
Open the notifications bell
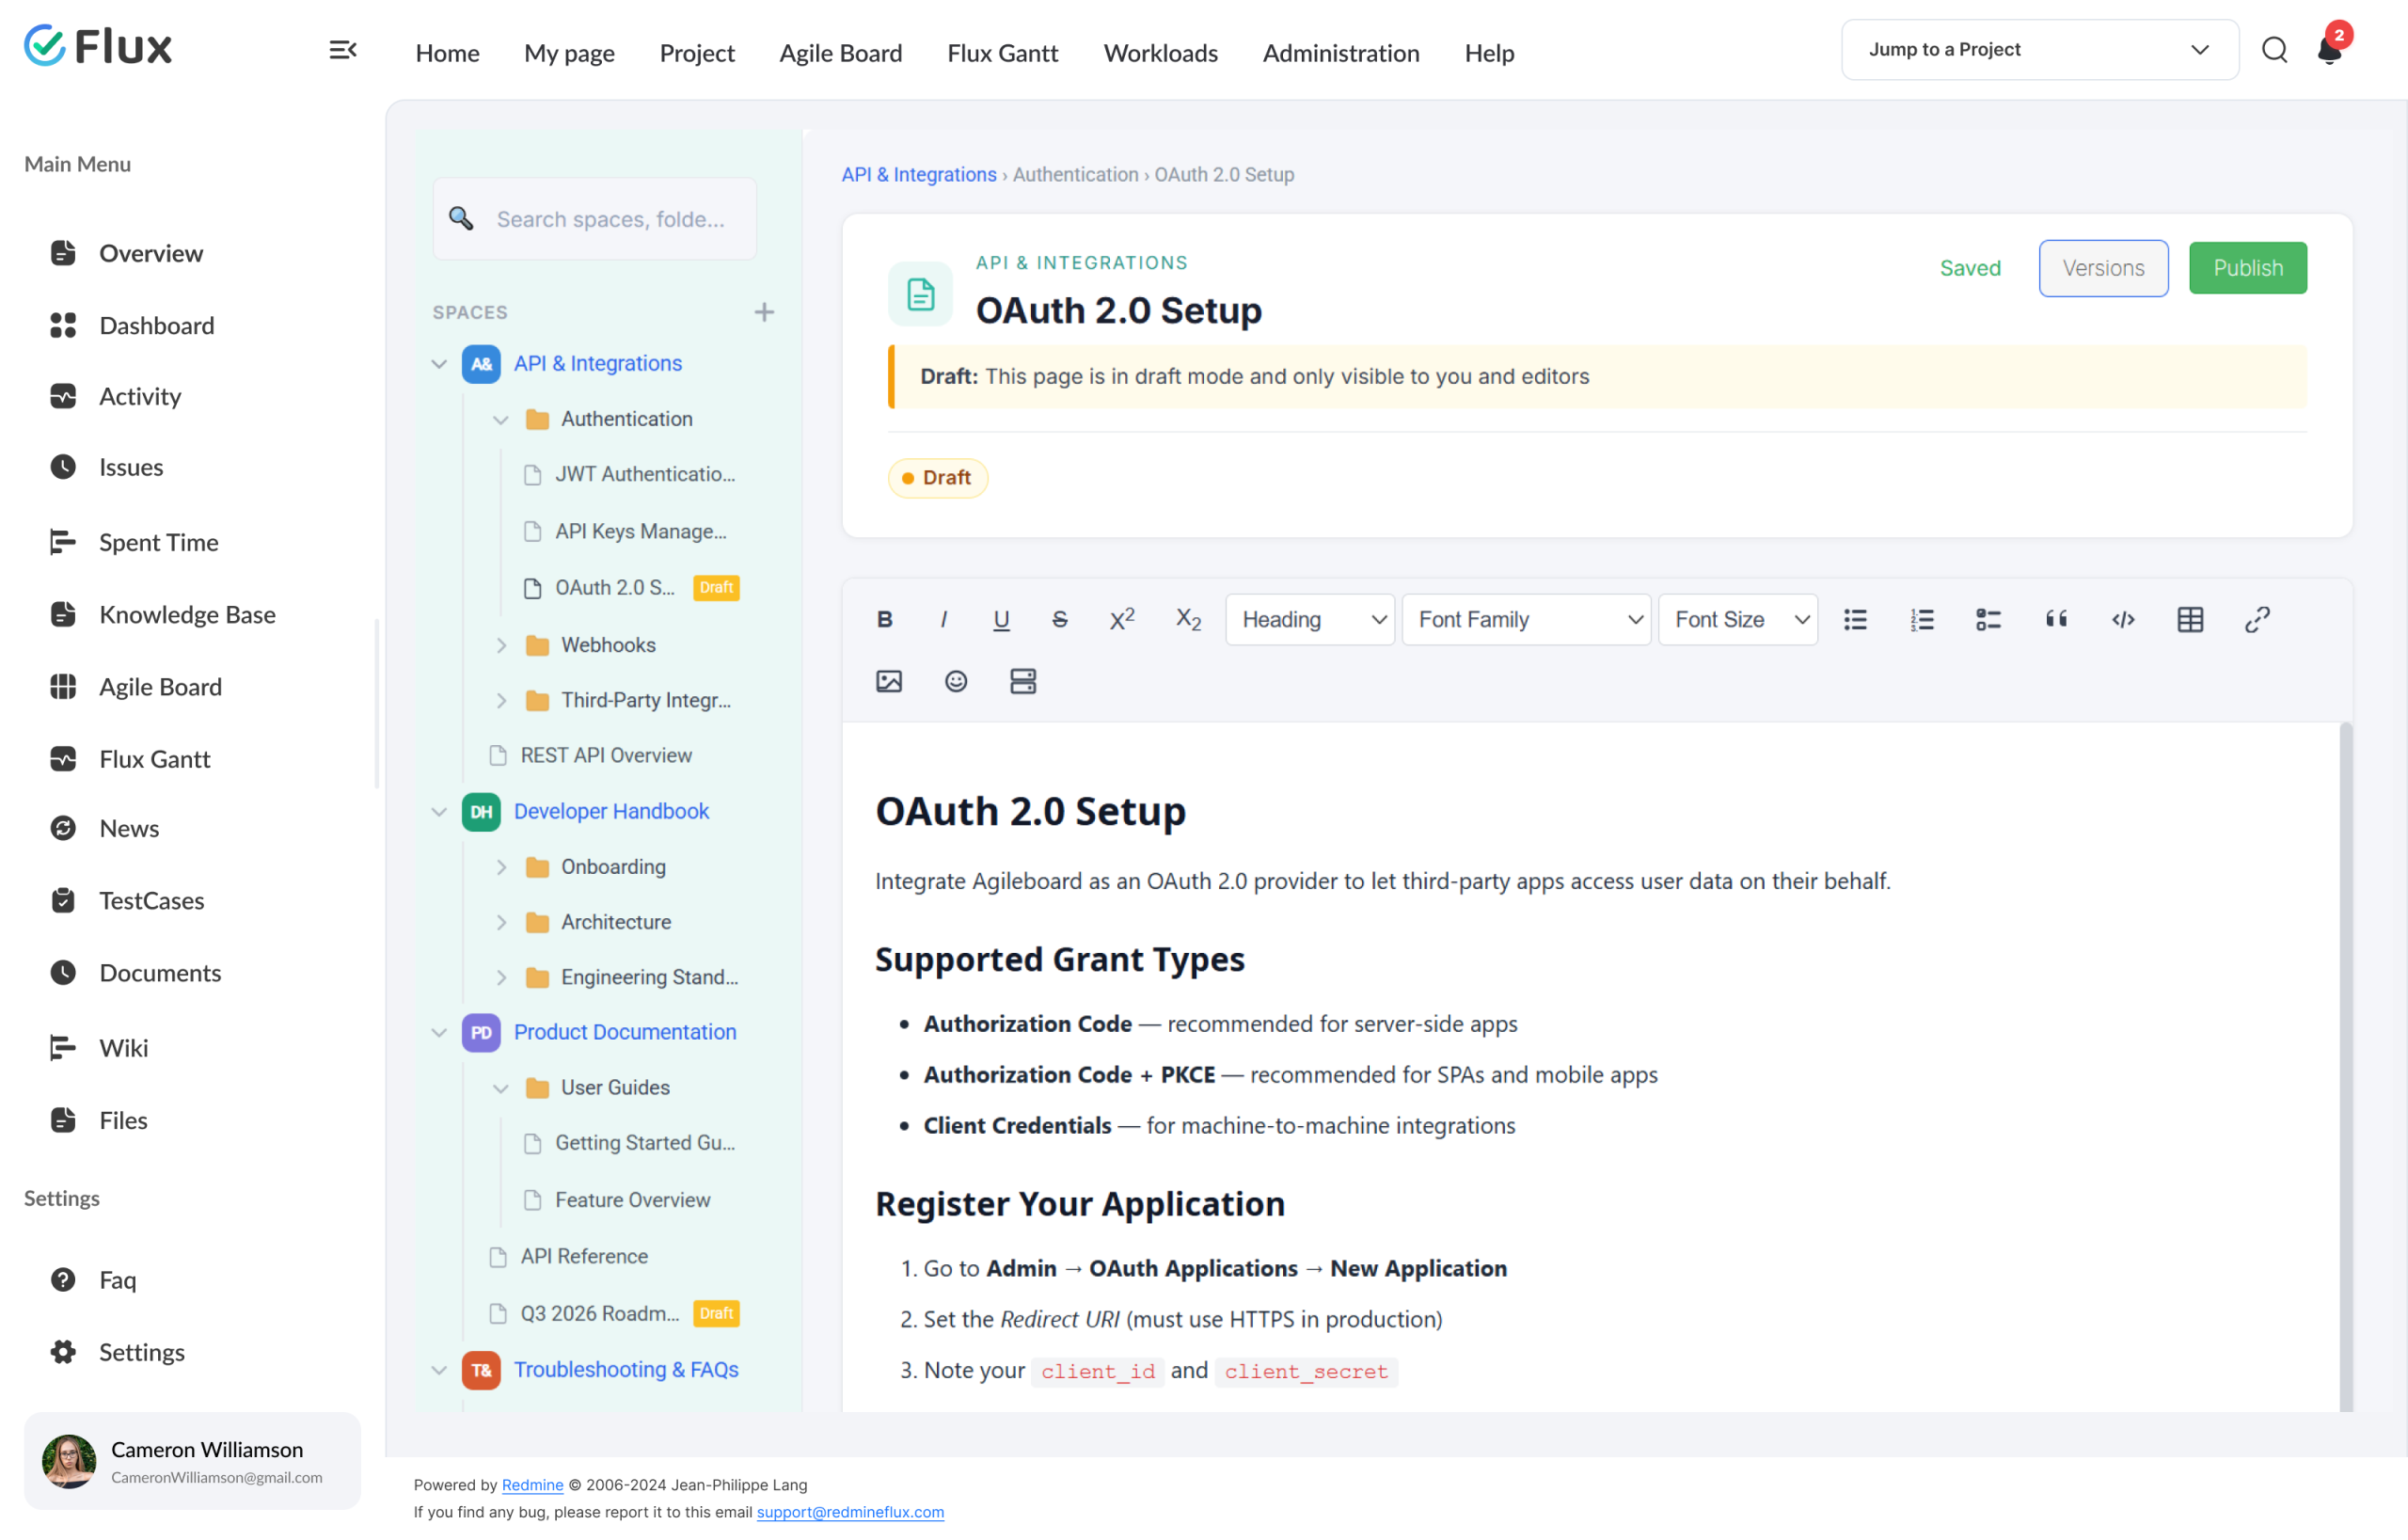pos(2328,50)
